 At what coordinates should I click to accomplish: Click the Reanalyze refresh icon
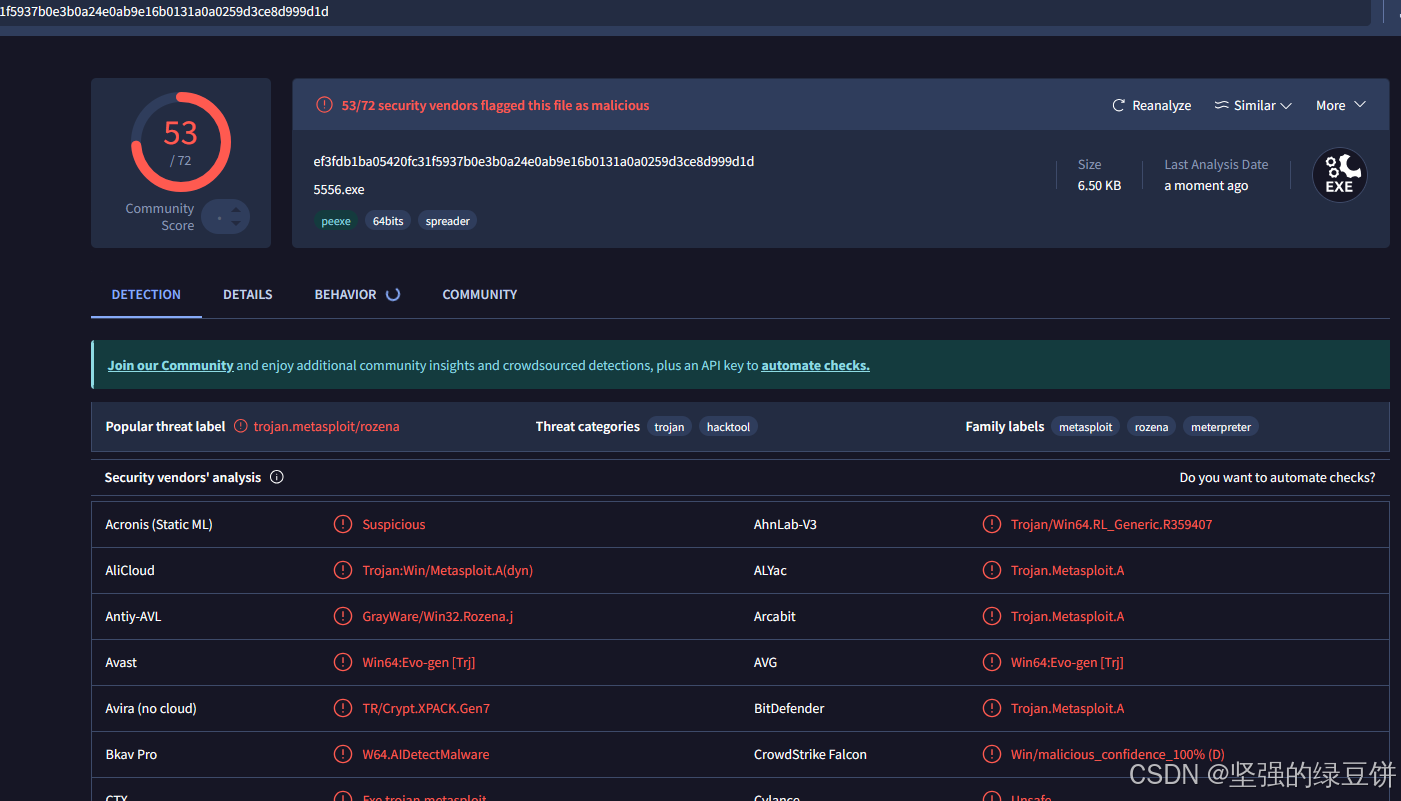1119,105
